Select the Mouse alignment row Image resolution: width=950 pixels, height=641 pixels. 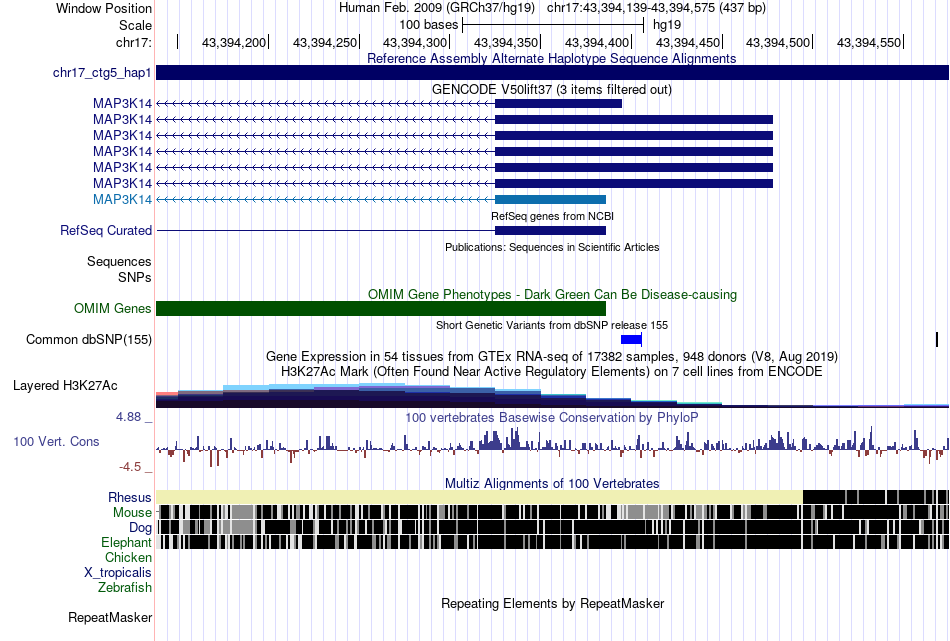(552, 512)
